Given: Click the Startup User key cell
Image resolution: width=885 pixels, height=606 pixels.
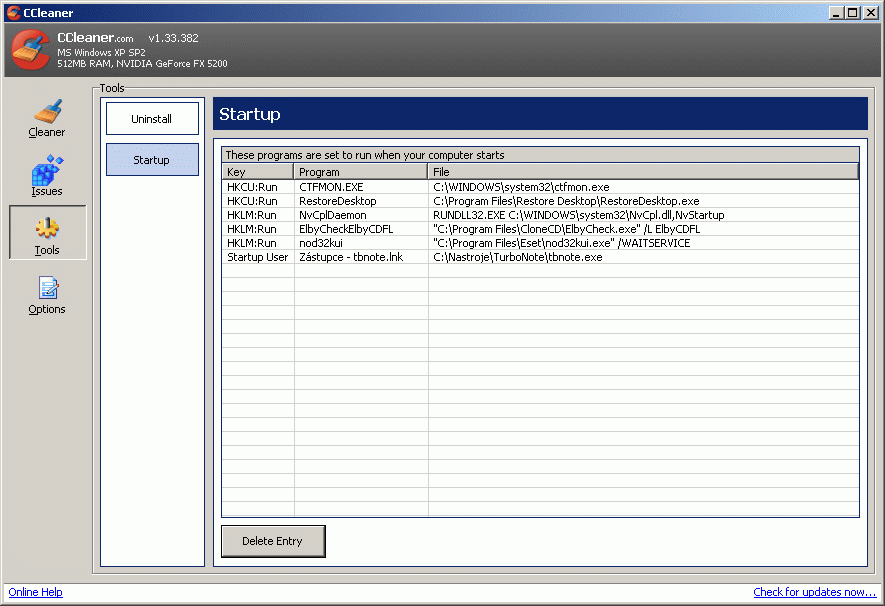Looking at the screenshot, I should coord(257,257).
